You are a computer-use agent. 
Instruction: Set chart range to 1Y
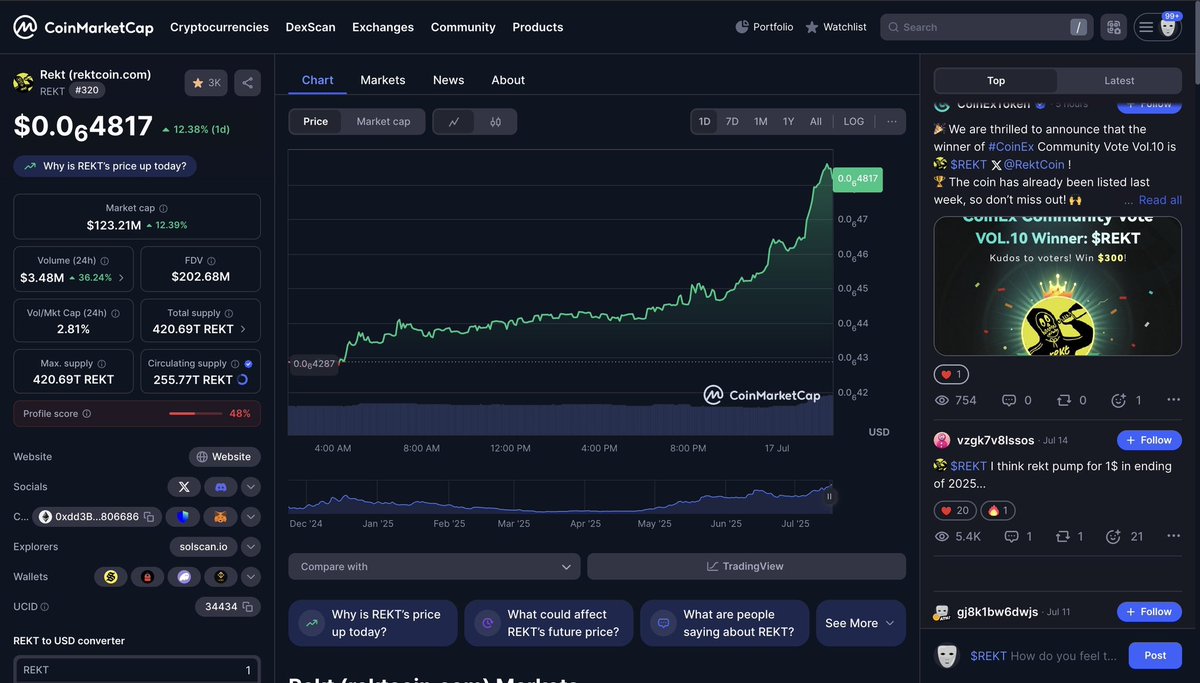pos(788,121)
